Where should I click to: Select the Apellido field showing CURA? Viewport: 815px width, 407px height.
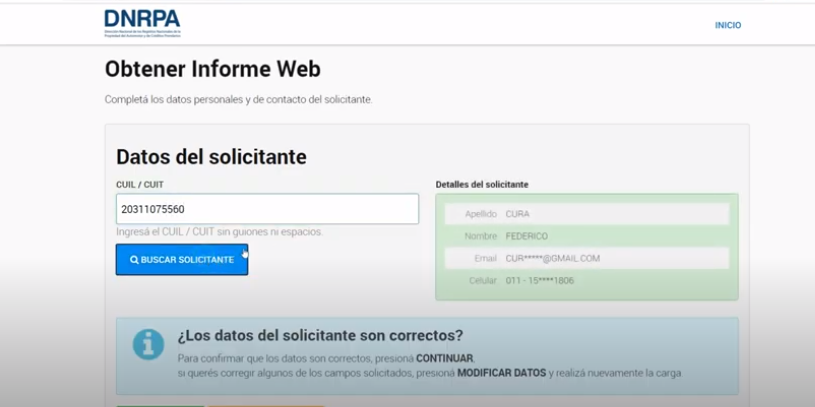[x=587, y=214]
